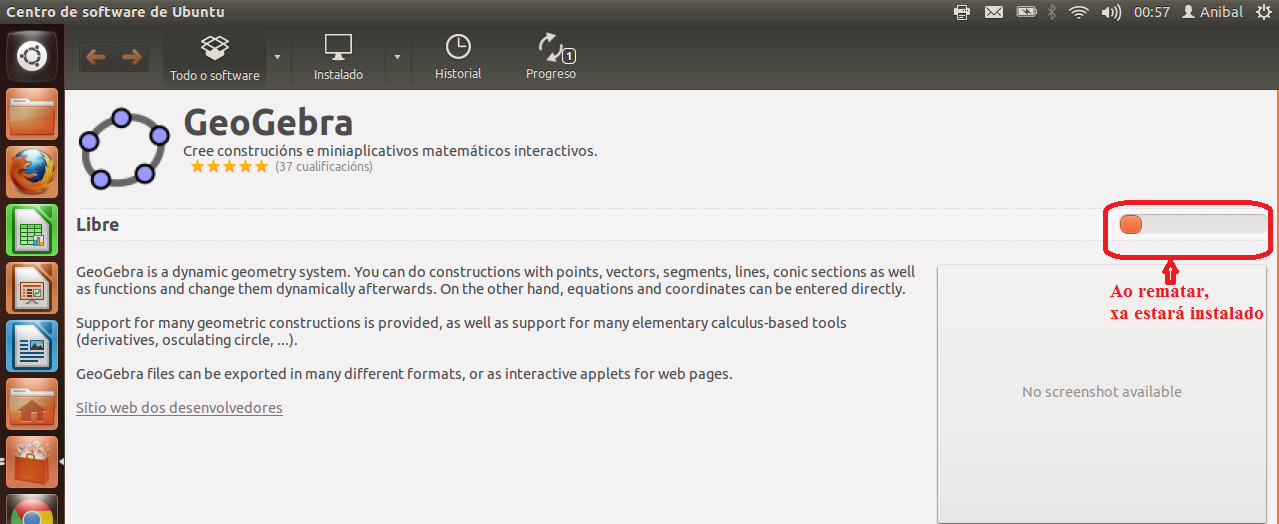Screen dimensions: 1279x524
Task: Click the forward arrow navigation button
Action: click(131, 57)
